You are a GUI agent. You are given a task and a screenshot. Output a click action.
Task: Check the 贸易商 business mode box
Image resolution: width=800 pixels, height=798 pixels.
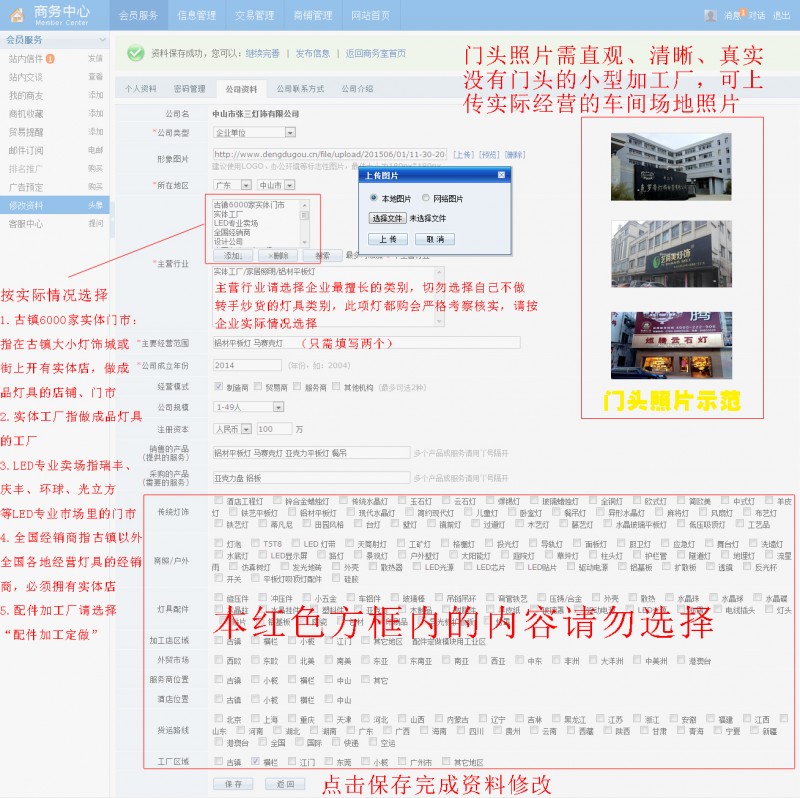click(256, 385)
